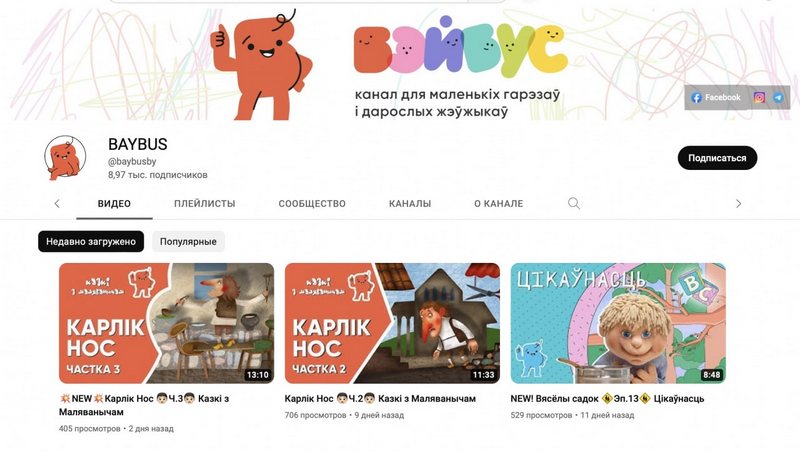The height and width of the screenshot is (451, 800).
Task: Click the Подписаться subscribe button
Action: [x=717, y=158]
